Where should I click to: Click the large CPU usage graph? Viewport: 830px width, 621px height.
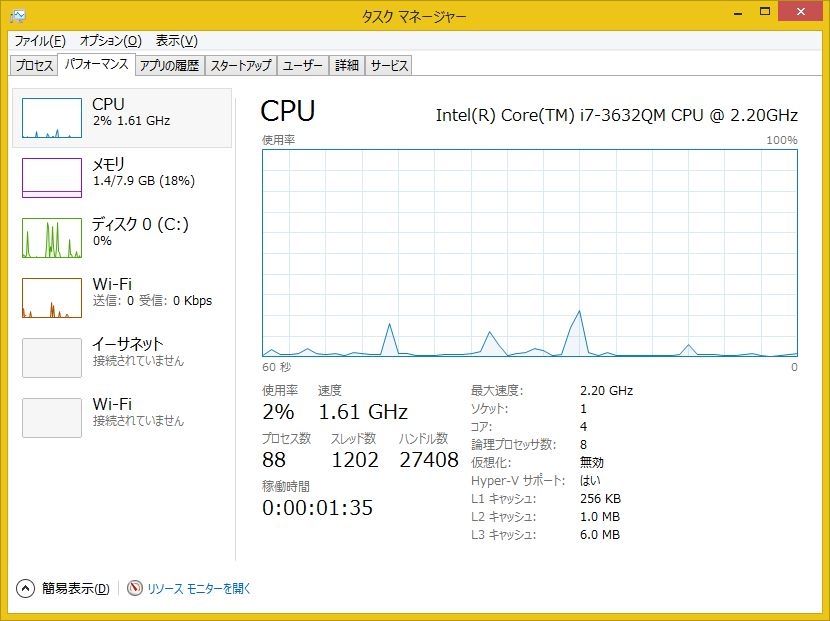[530, 253]
